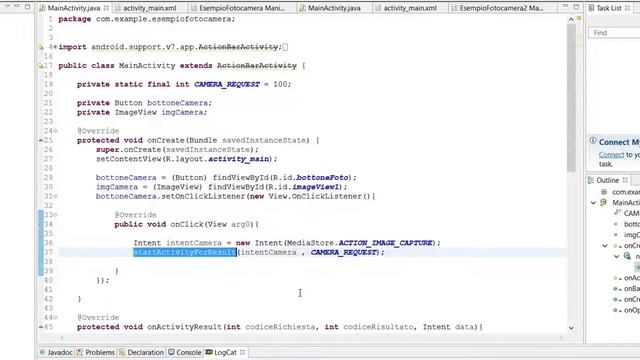This screenshot has height=360, width=640.
Task: Click onActivityResult on line 45
Action: (185, 327)
